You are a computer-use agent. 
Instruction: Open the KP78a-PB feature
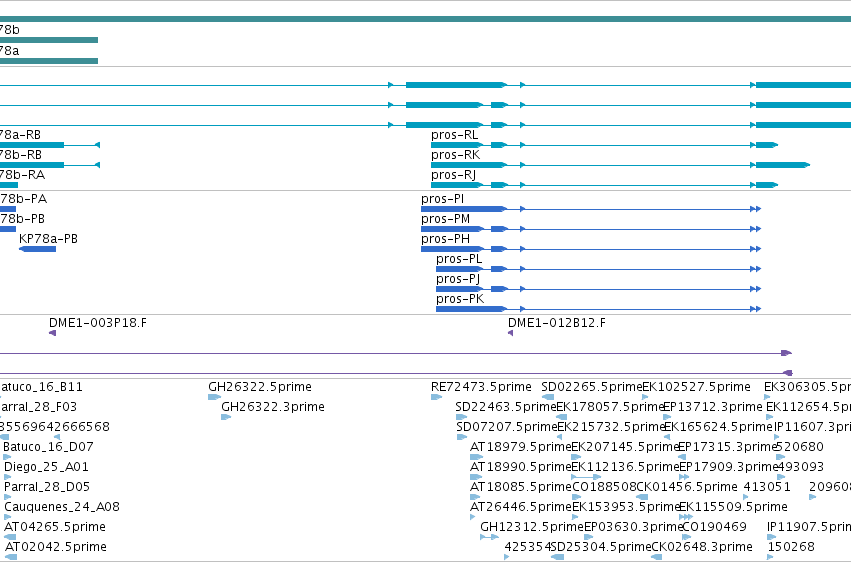48,239
